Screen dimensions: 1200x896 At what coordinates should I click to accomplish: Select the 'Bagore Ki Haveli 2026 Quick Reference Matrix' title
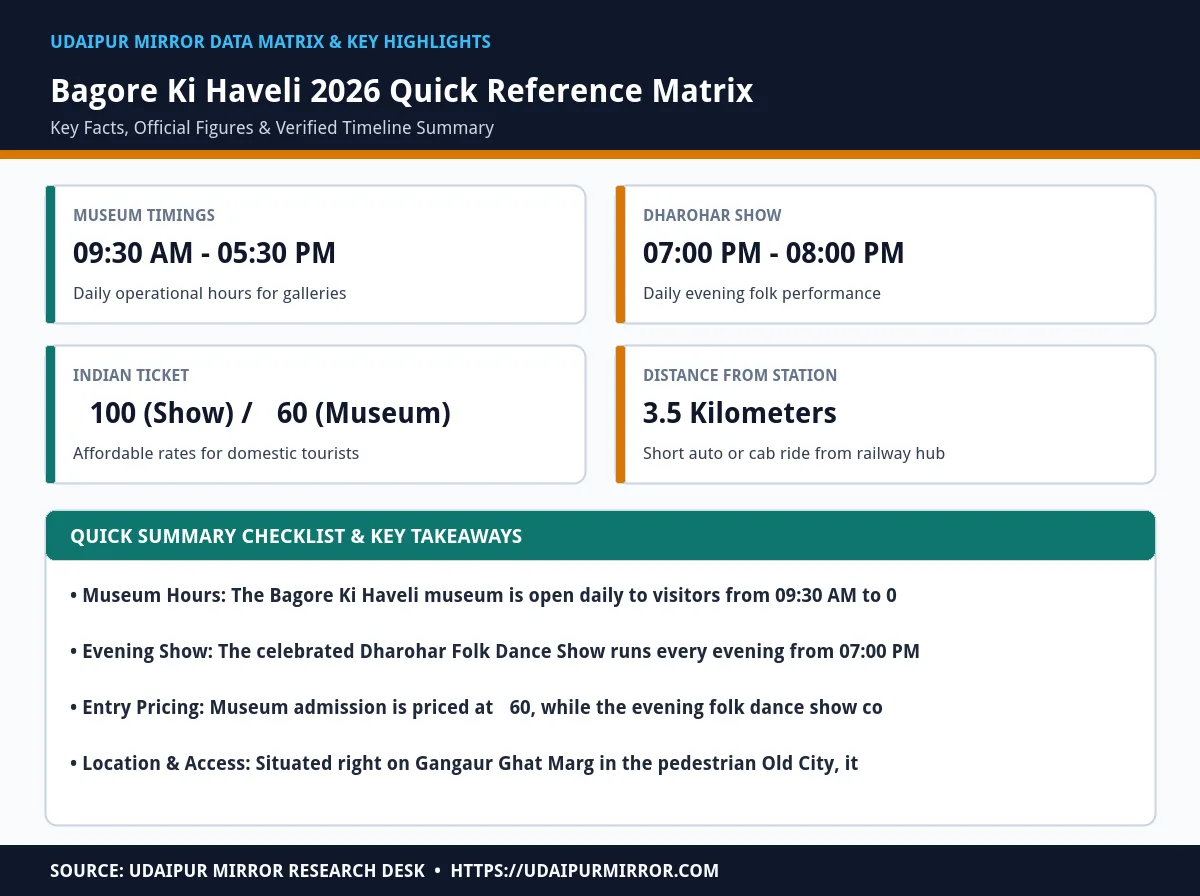point(402,91)
